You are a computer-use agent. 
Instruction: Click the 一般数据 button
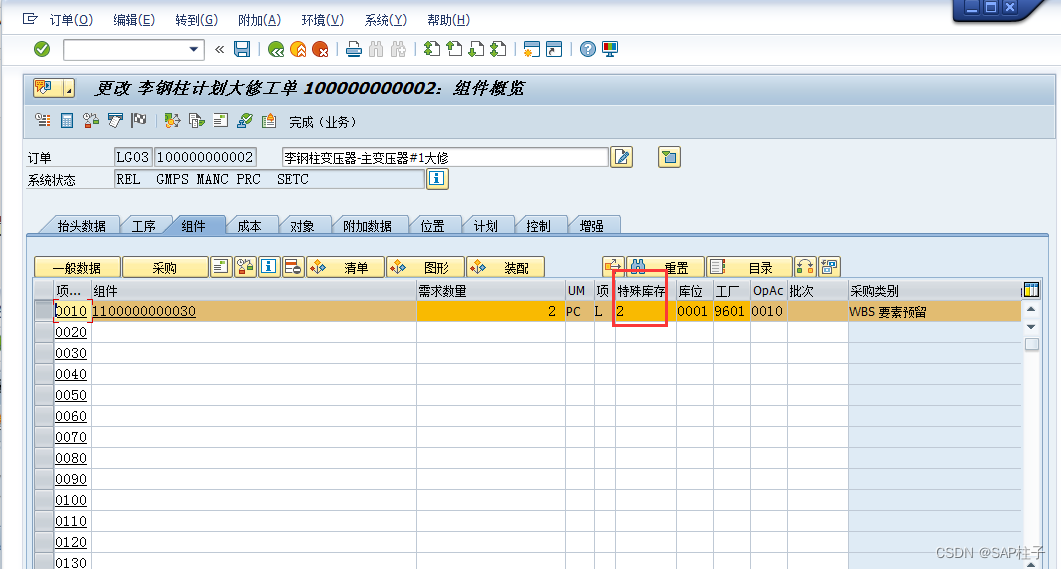[77, 268]
